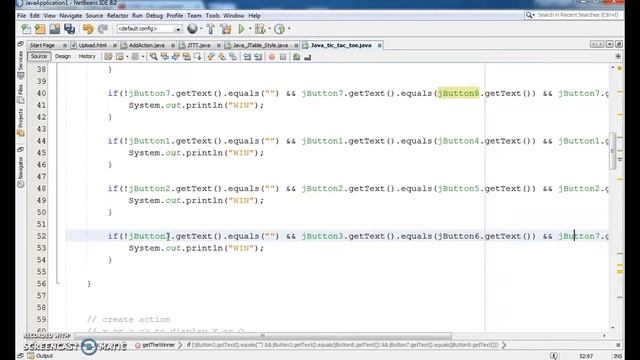The height and width of the screenshot is (360, 640).
Task: Click the Find Next Occurrence icon
Action: tap(176, 57)
